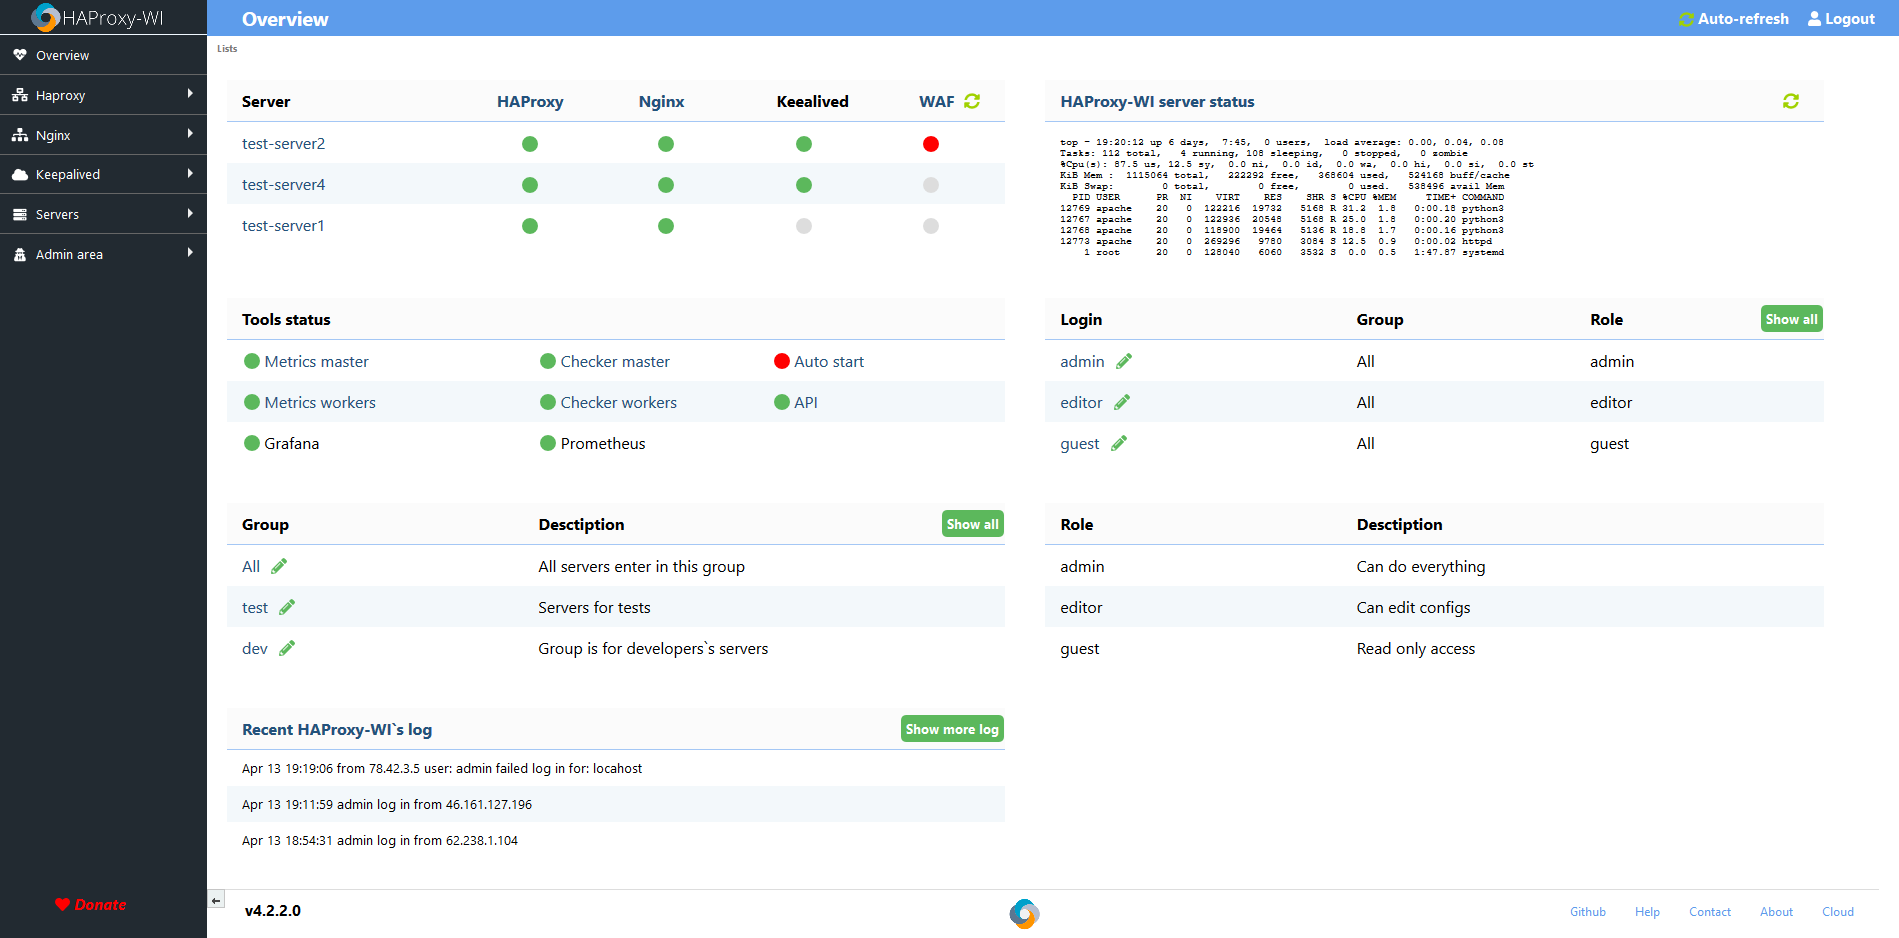Viewport: 1899px width, 938px height.
Task: Click the red Auto start status indicator
Action: point(782,361)
